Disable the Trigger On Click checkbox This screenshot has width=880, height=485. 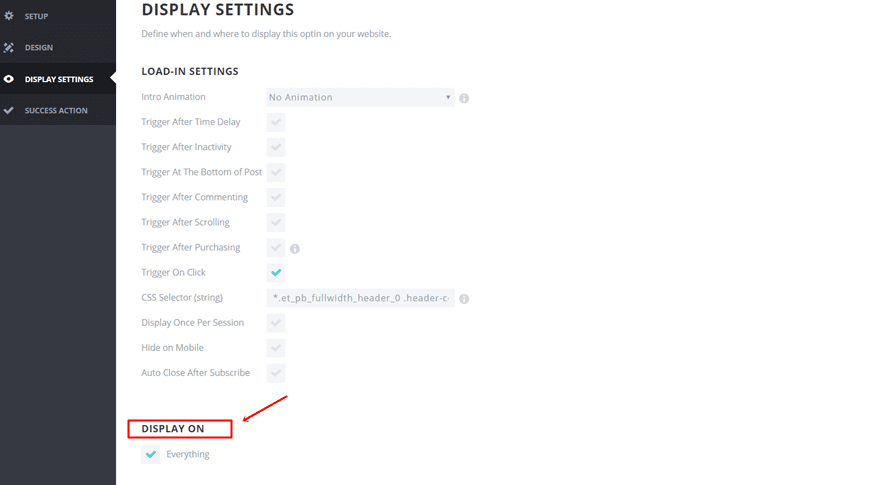click(x=276, y=272)
